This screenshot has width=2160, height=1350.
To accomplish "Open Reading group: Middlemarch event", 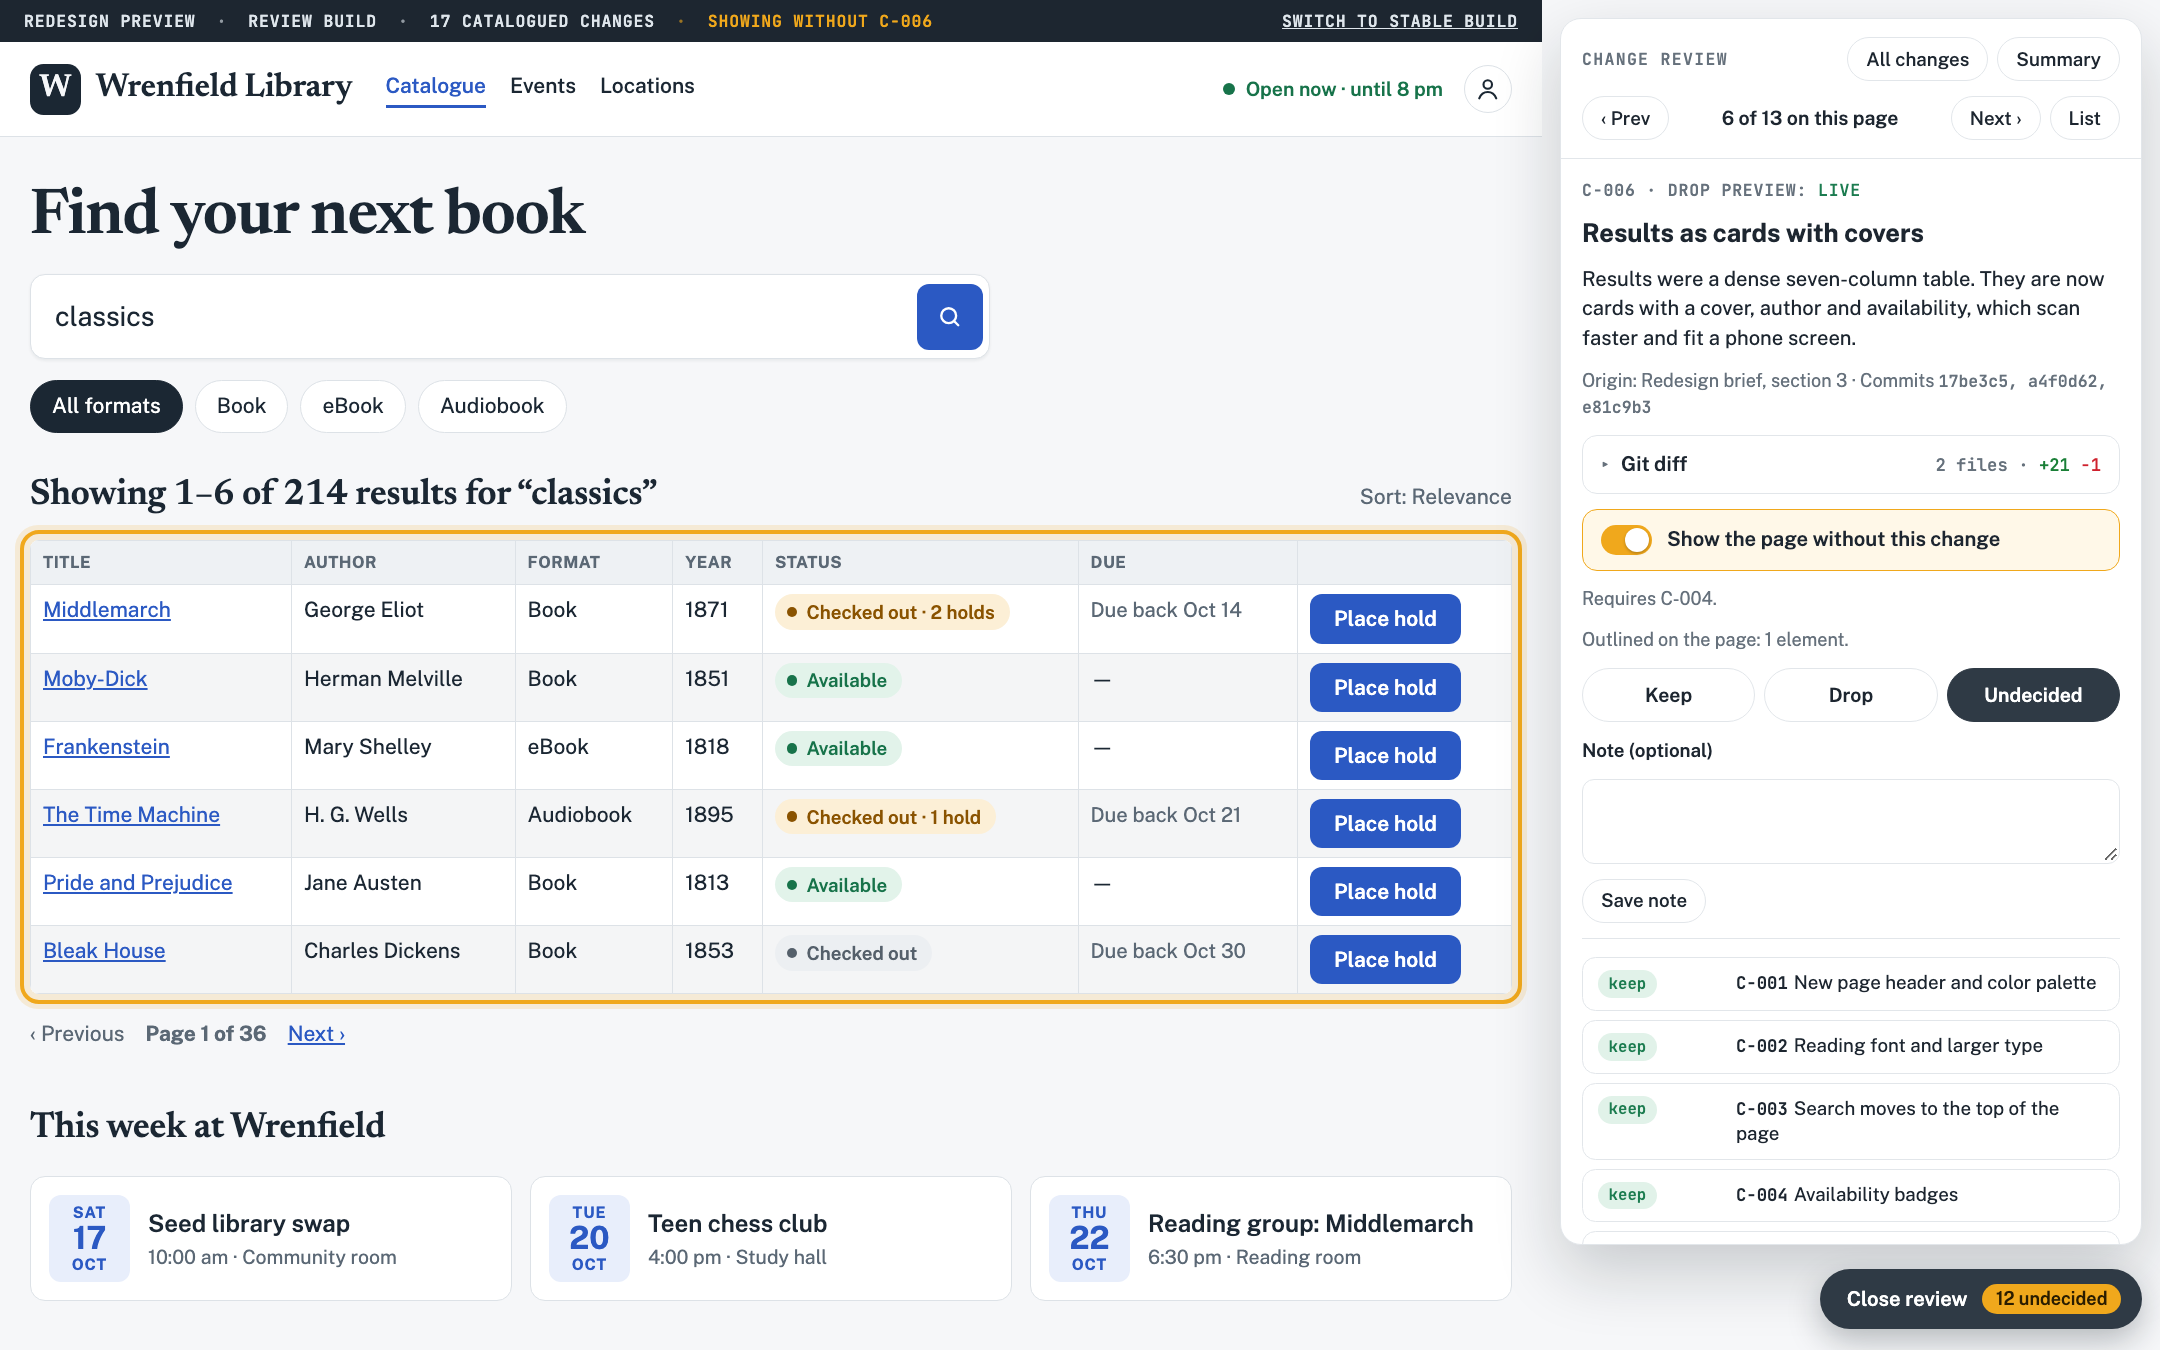I will [1270, 1239].
